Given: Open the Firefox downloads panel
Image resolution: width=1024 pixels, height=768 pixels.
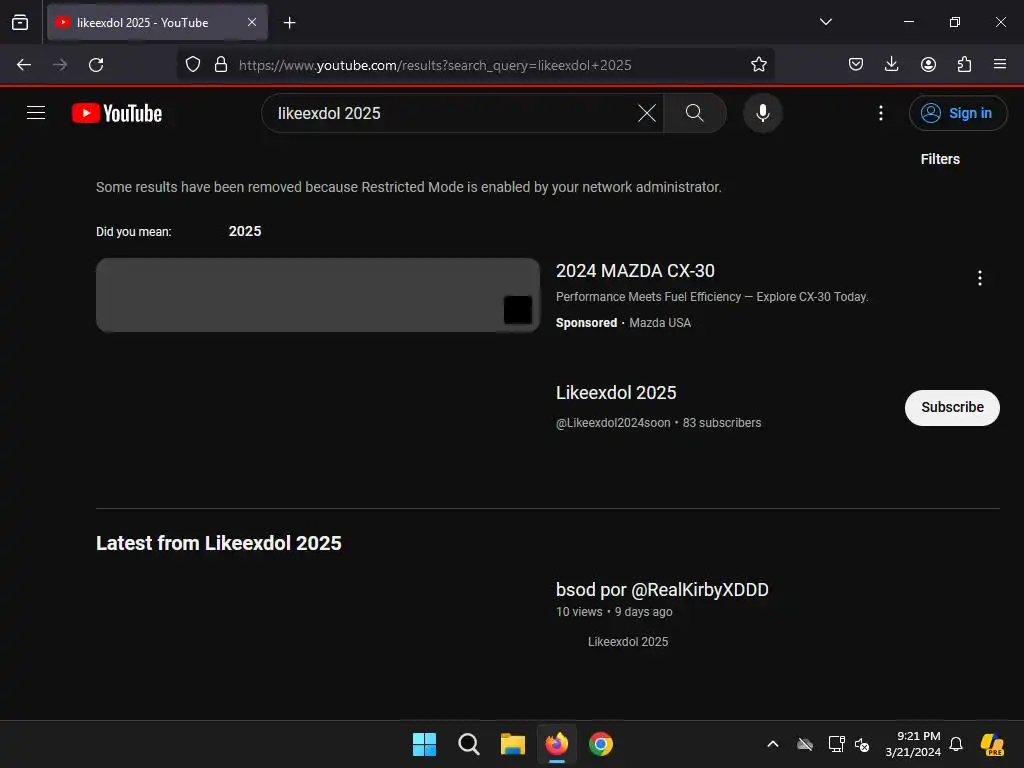Looking at the screenshot, I should pos(891,64).
